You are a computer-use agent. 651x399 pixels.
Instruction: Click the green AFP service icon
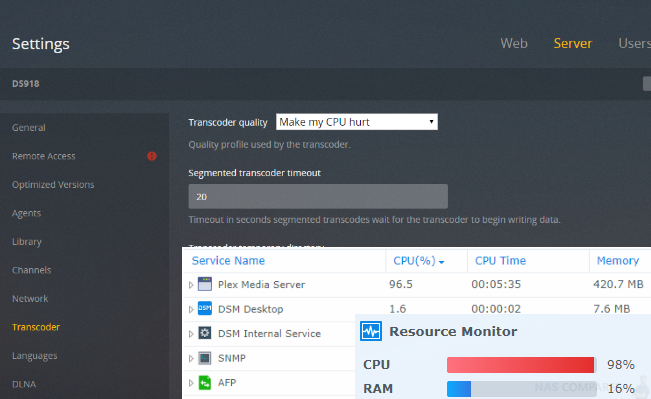click(205, 382)
